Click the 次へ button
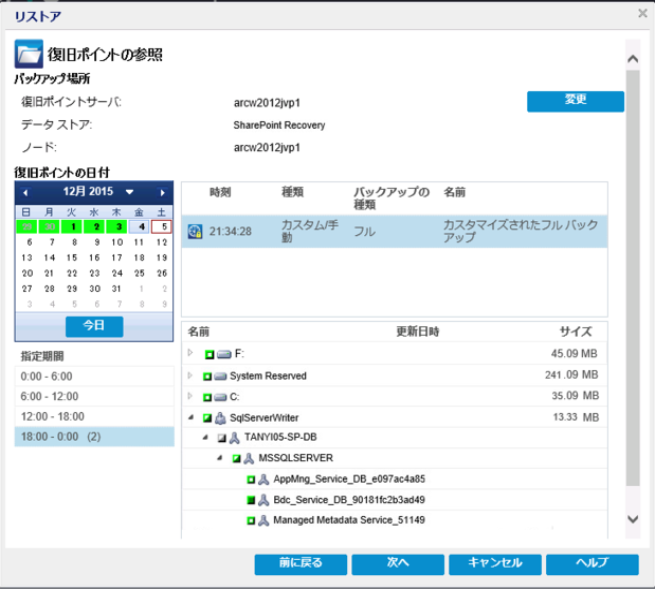Viewport: 655px width, 589px height. tap(398, 564)
